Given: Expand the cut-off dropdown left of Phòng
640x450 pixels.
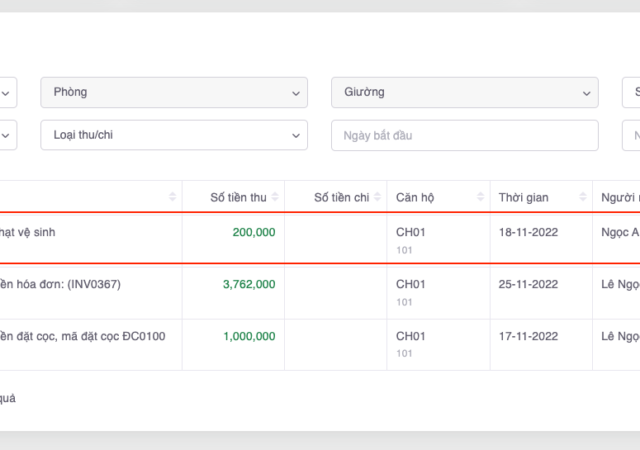Looking at the screenshot, I should [7, 92].
